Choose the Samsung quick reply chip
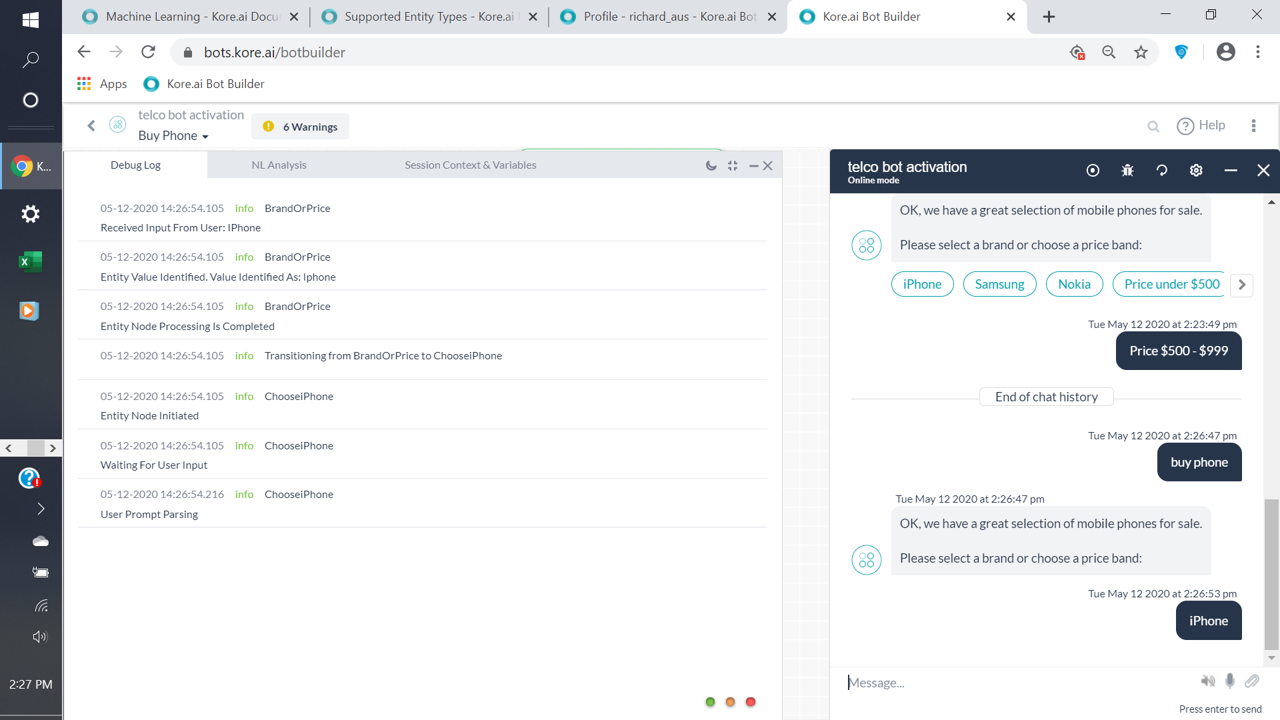 point(999,284)
